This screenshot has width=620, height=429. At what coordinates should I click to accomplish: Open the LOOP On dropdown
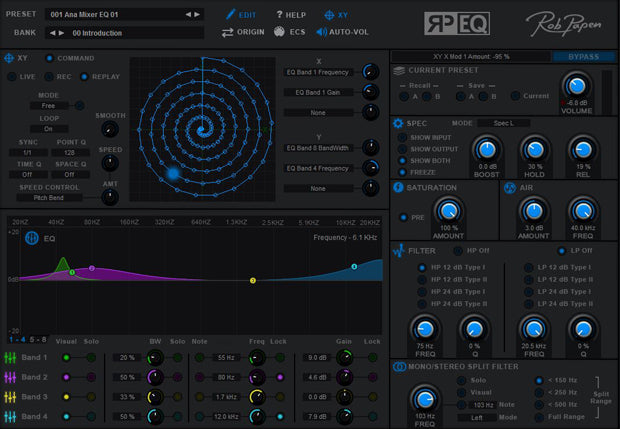[x=48, y=129]
